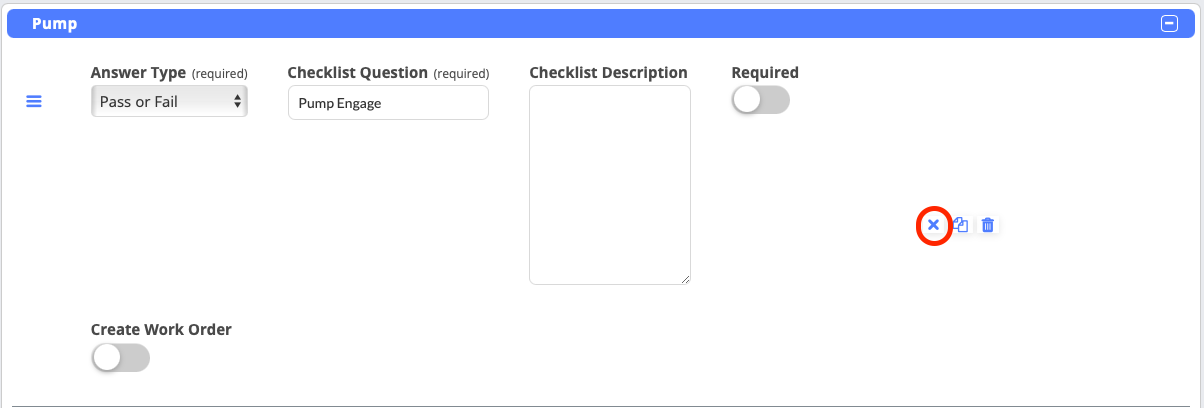Duplicate the checklist item with copy icon
Viewport: 1204px width, 408px height.
pyautogui.click(x=960, y=225)
